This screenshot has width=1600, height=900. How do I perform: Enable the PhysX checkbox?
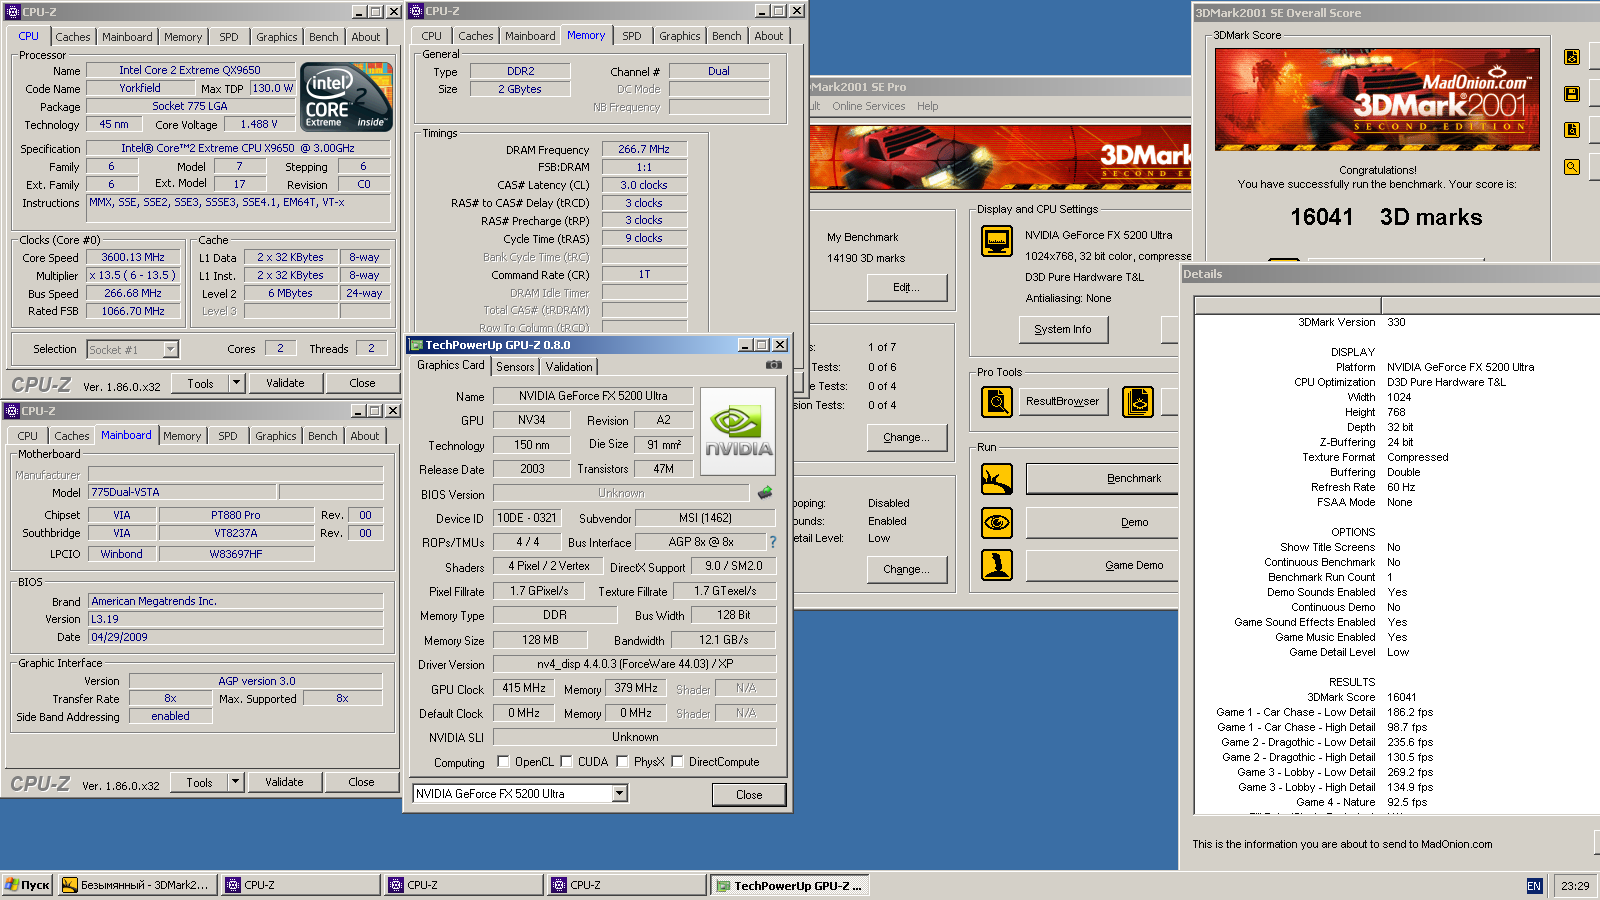click(x=623, y=762)
